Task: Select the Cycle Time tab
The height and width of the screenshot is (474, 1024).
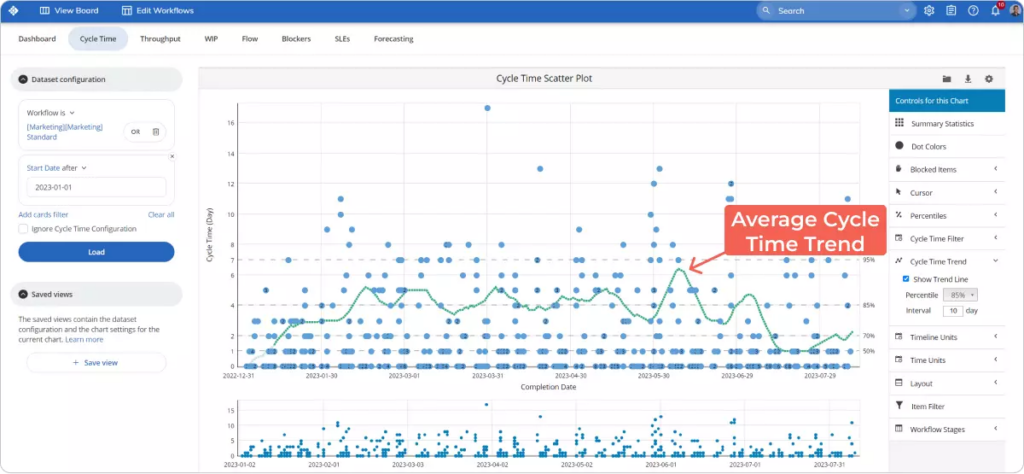Action: pyautogui.click(x=98, y=39)
